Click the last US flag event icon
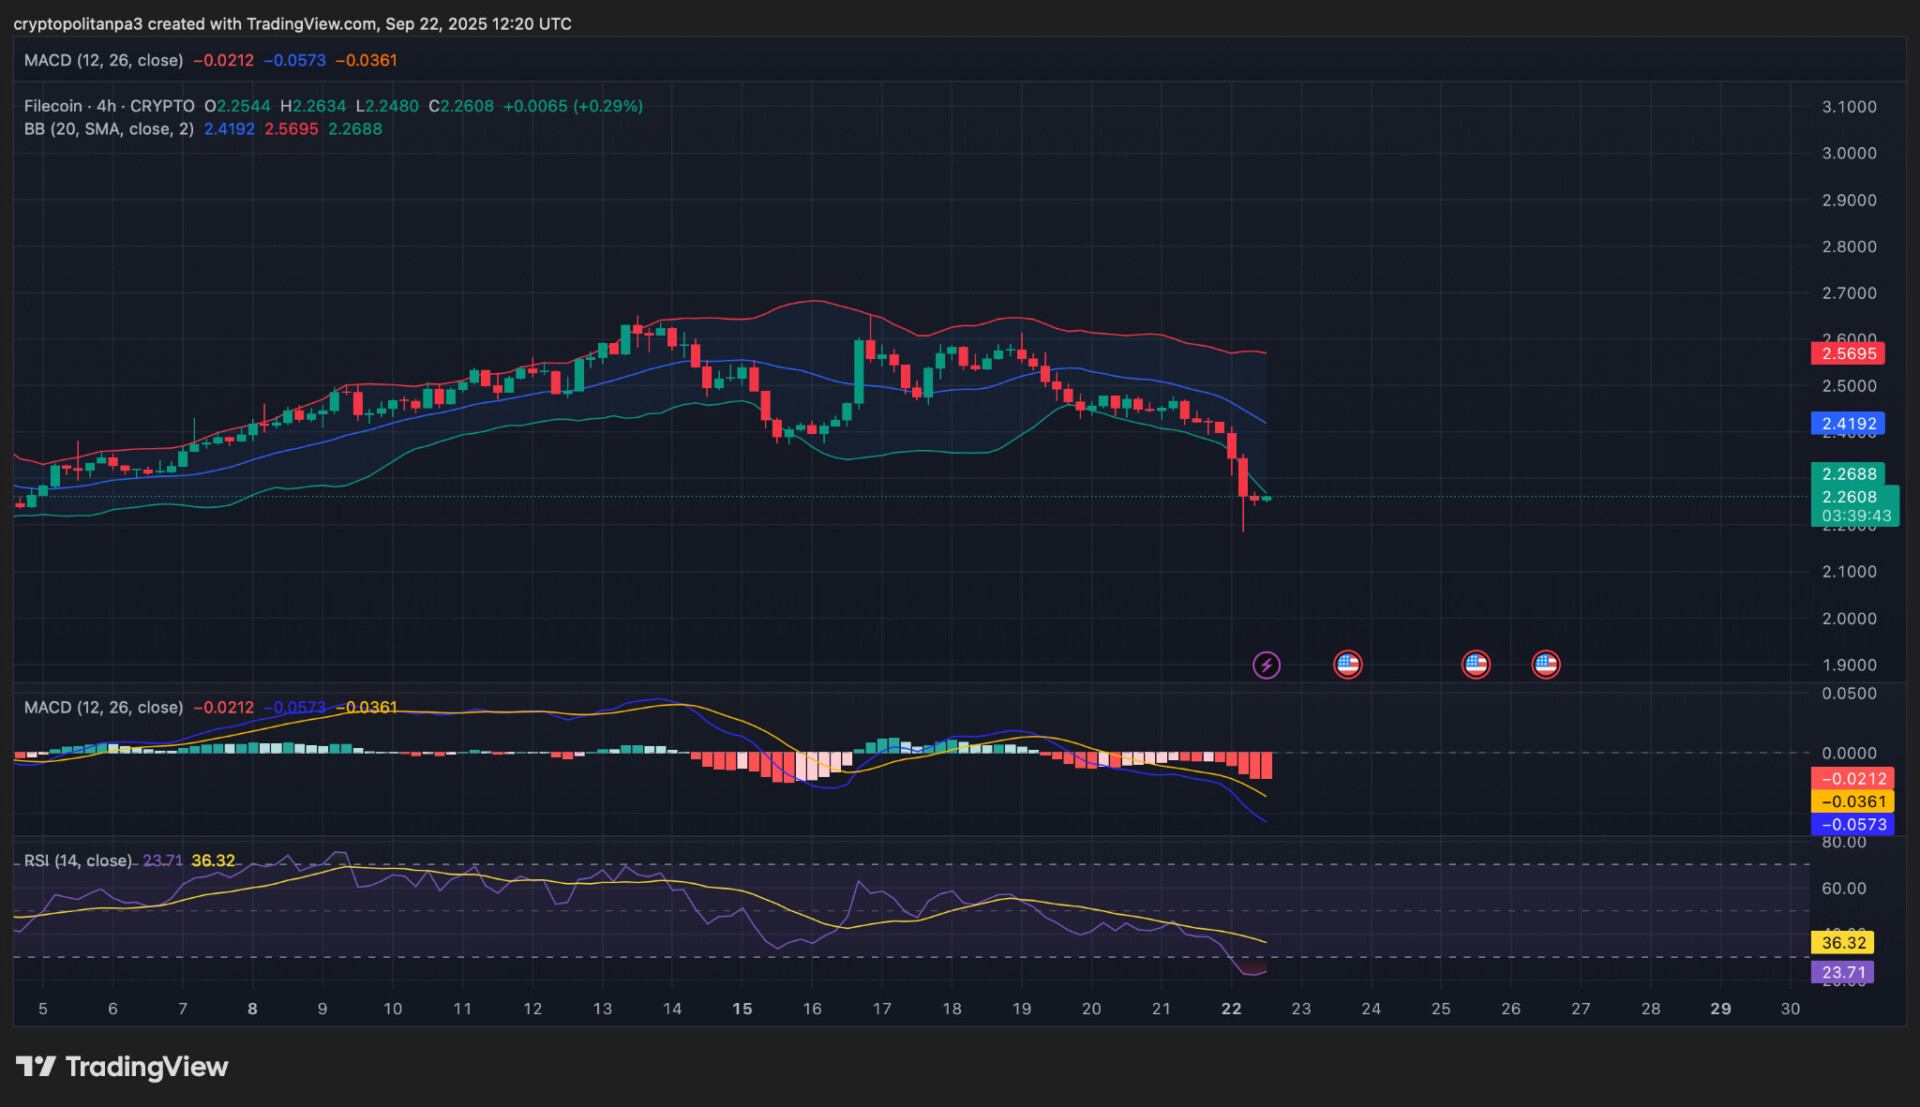The height and width of the screenshot is (1107, 1920). click(x=1545, y=664)
